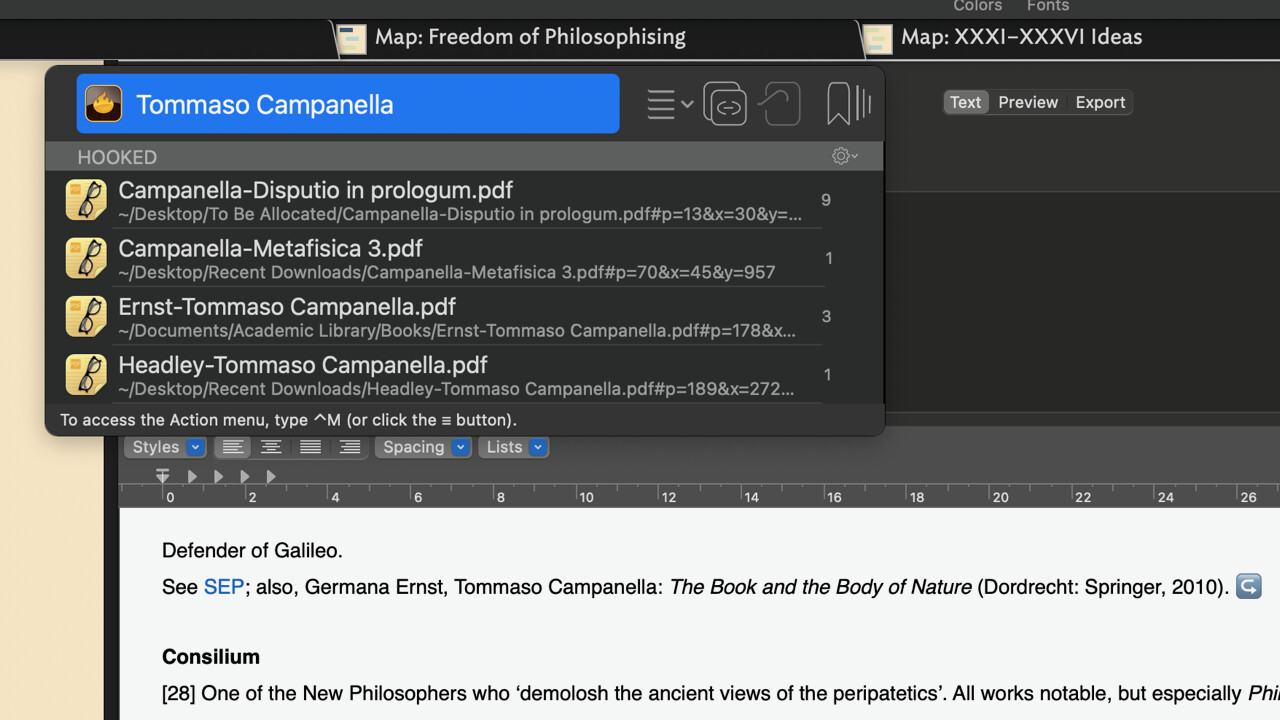Center align the text

coord(271,447)
